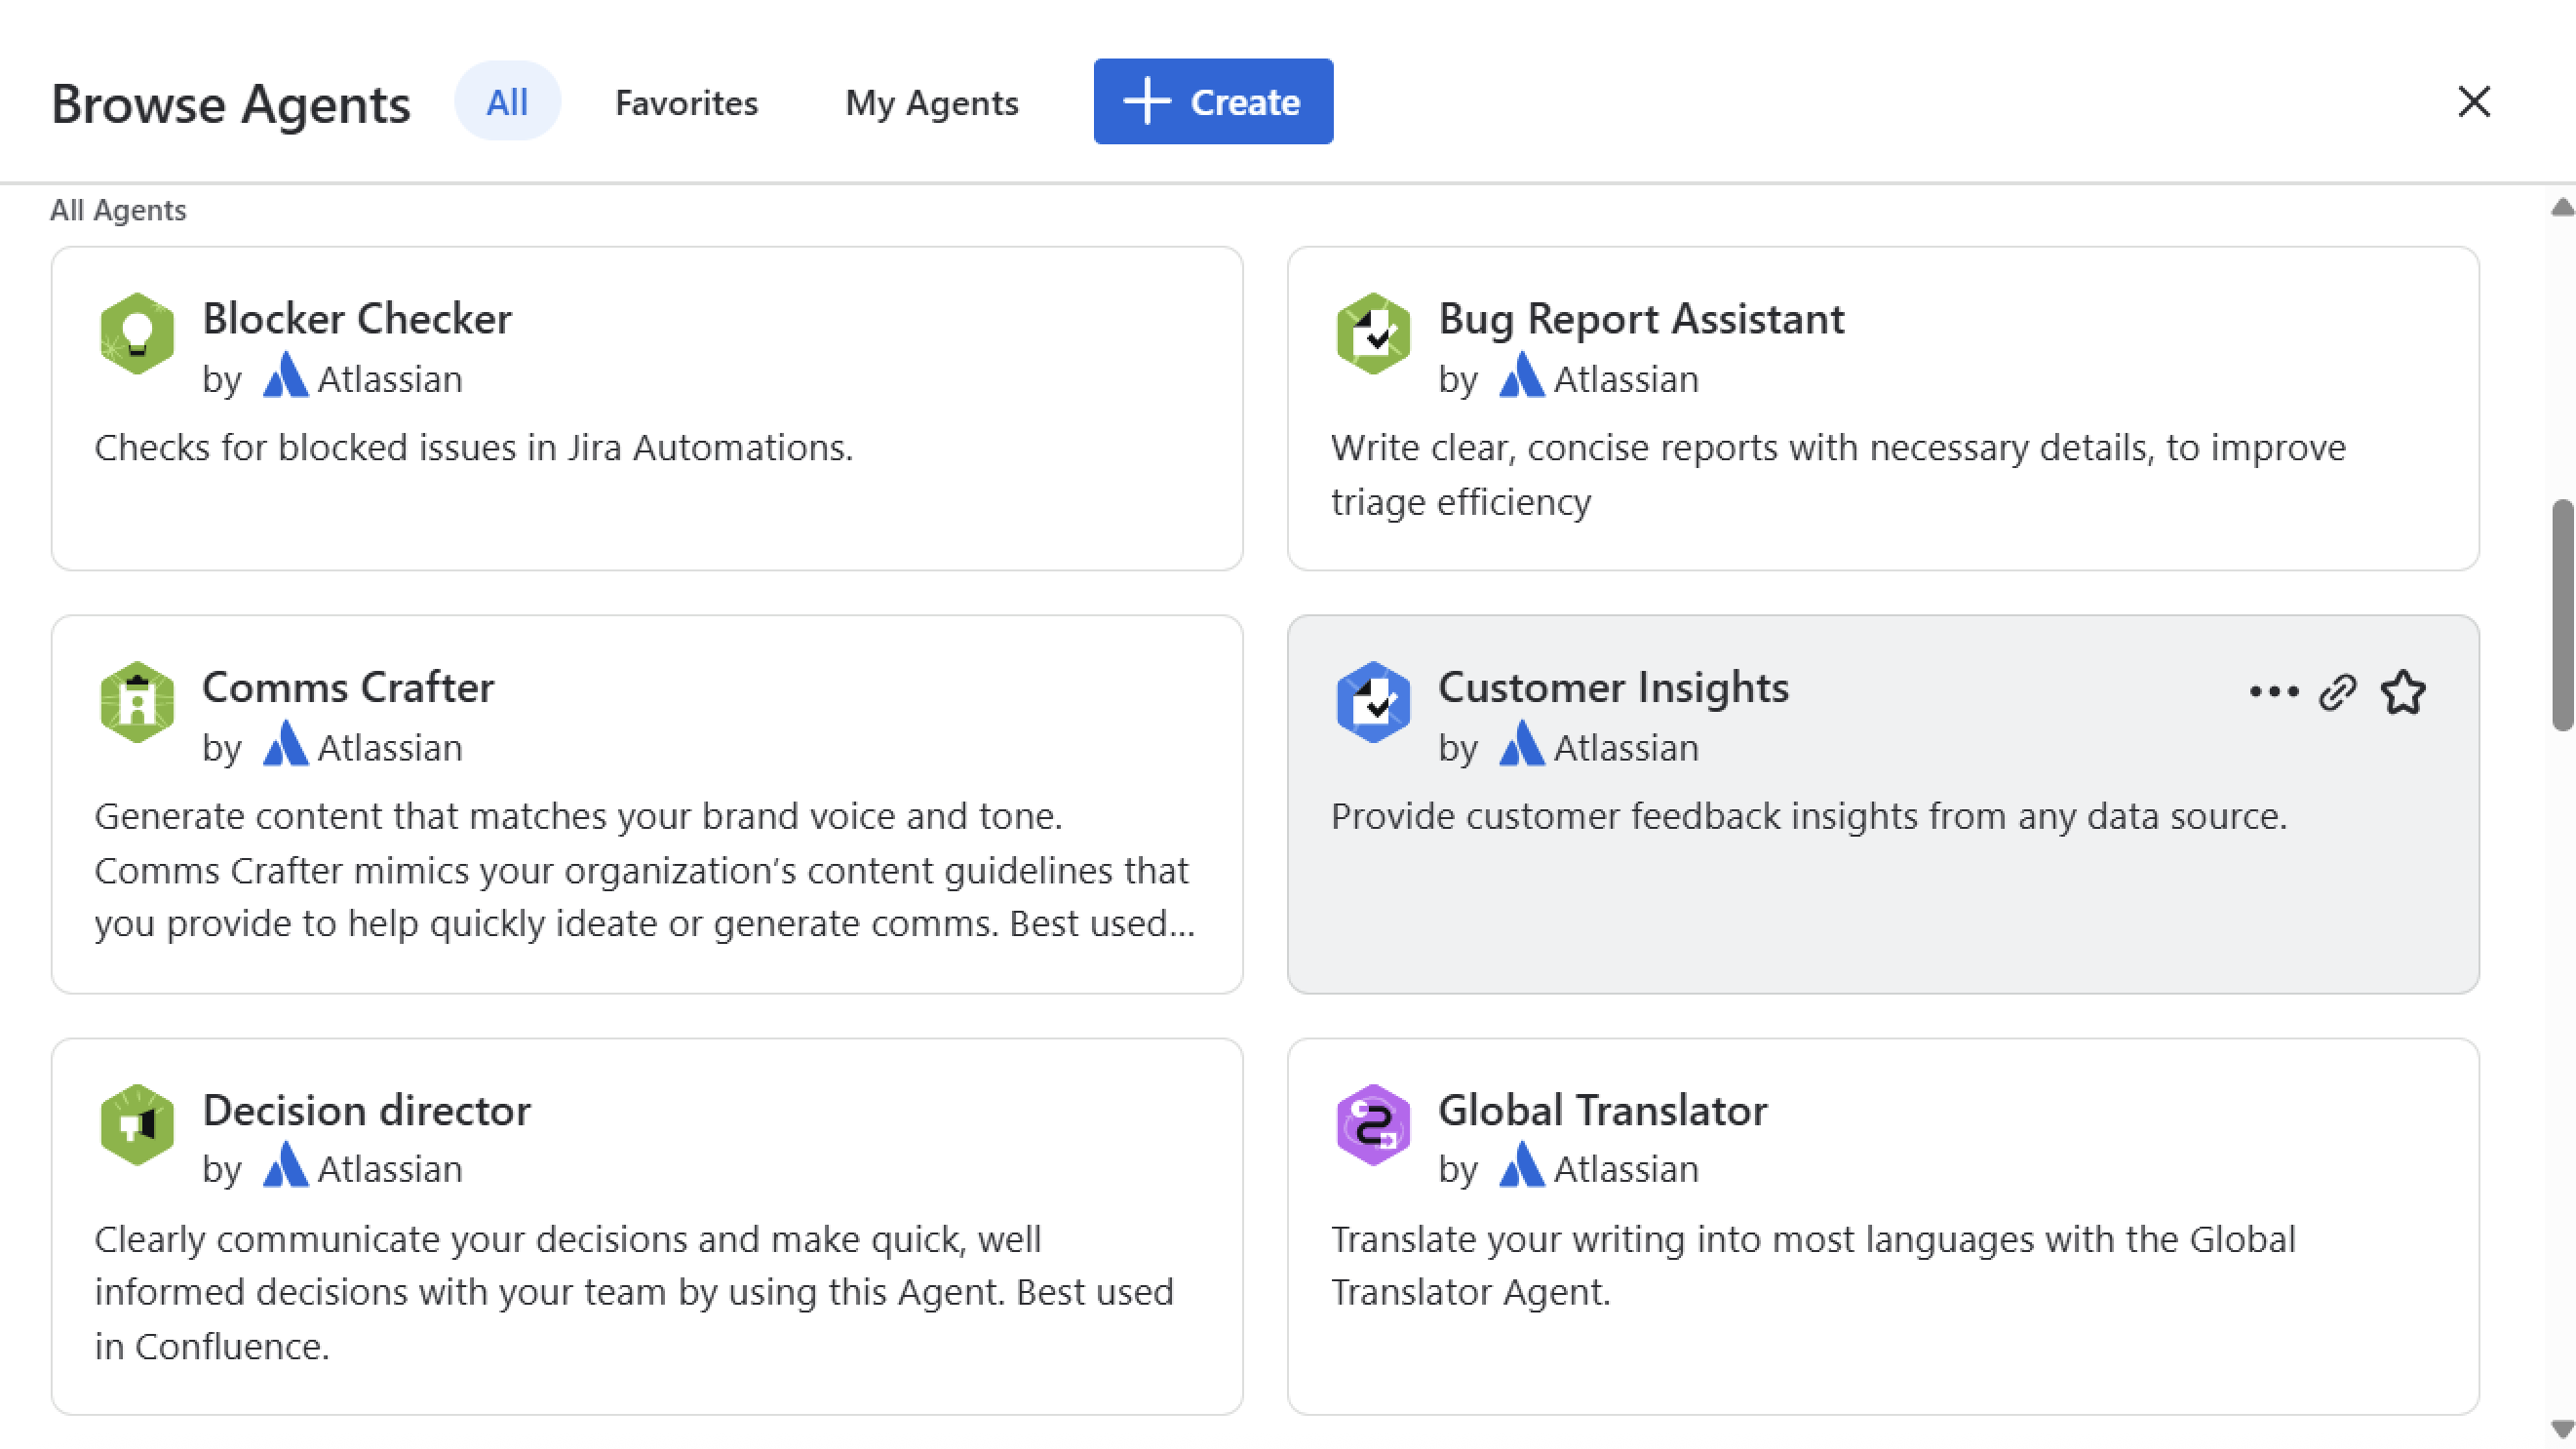
Task: Switch to the Favorites tab
Action: coord(686,101)
